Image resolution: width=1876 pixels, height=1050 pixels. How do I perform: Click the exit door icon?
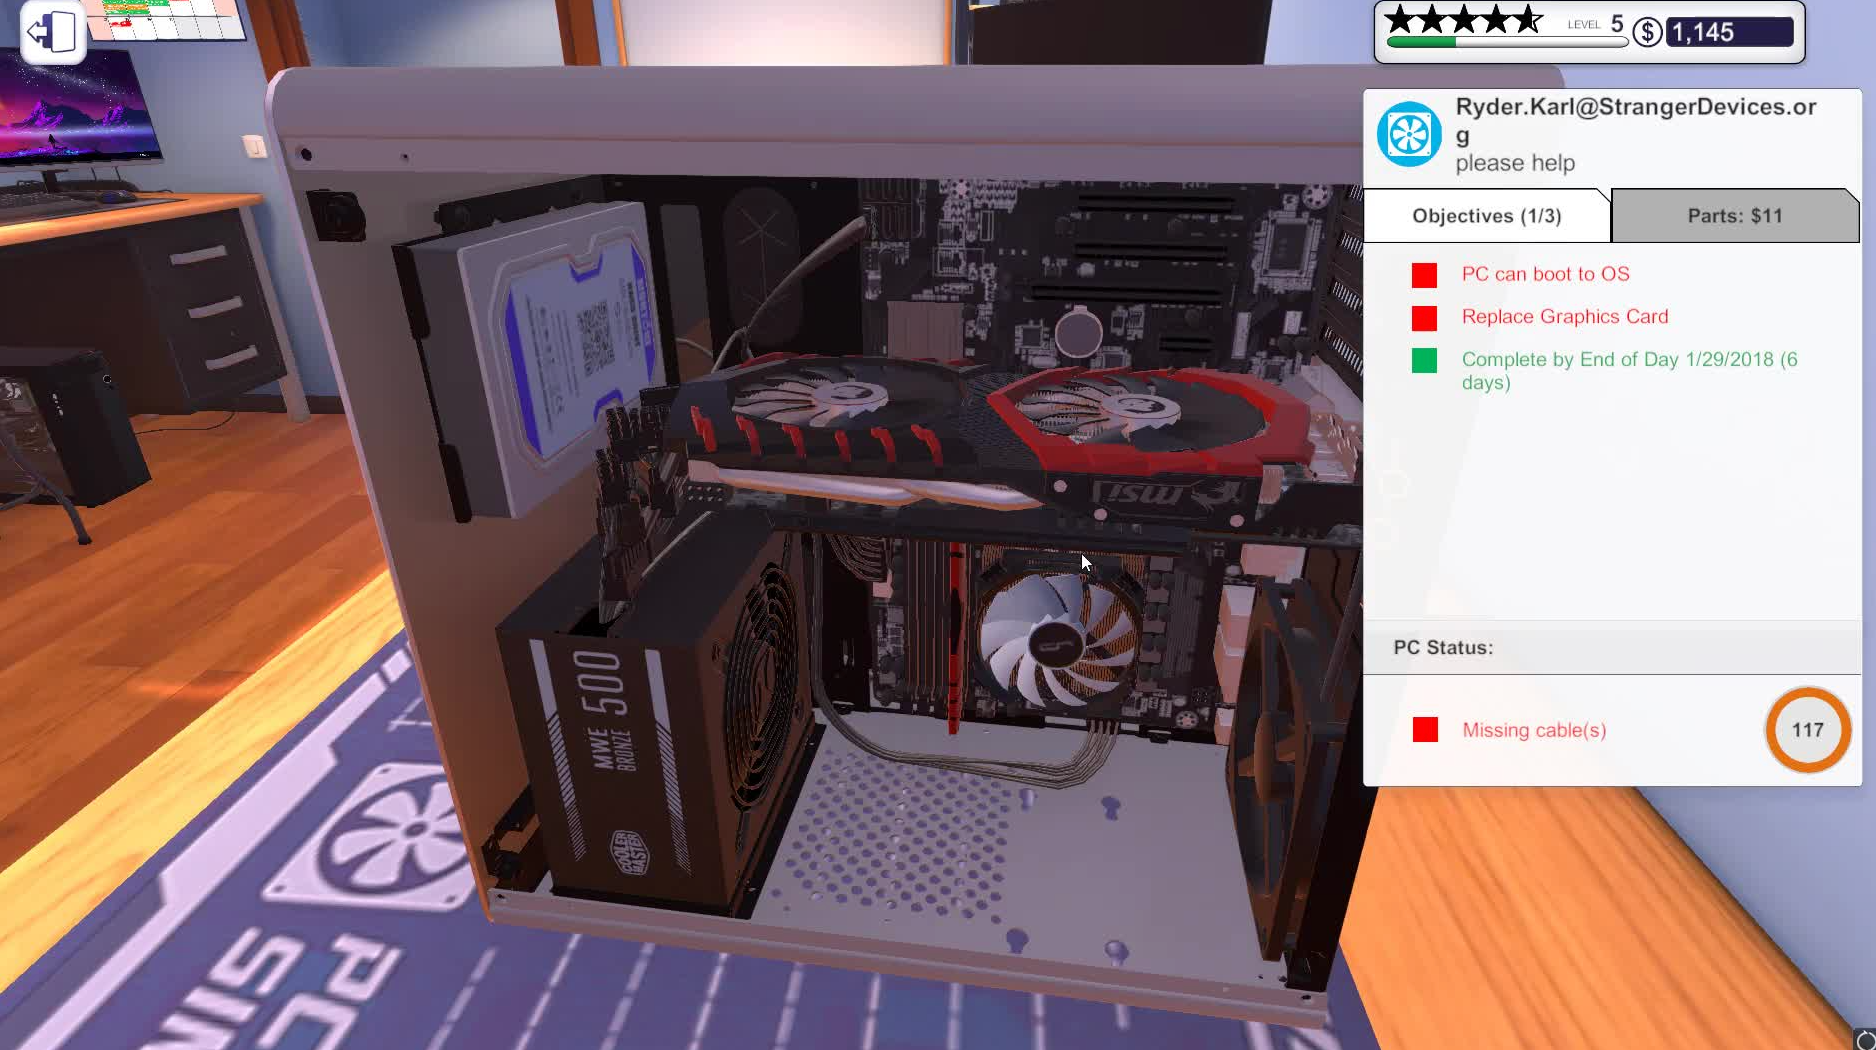point(52,32)
